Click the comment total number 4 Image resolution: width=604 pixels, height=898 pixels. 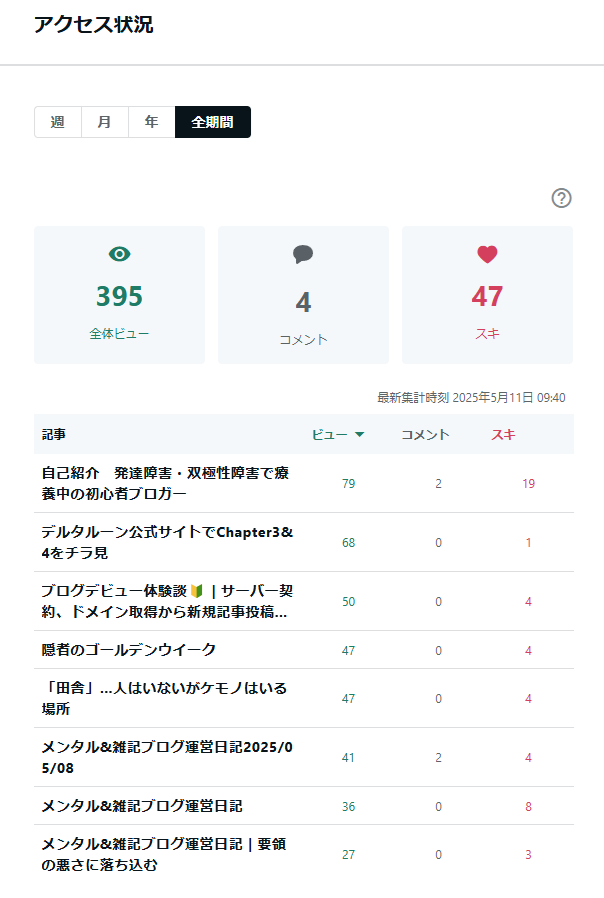303,302
